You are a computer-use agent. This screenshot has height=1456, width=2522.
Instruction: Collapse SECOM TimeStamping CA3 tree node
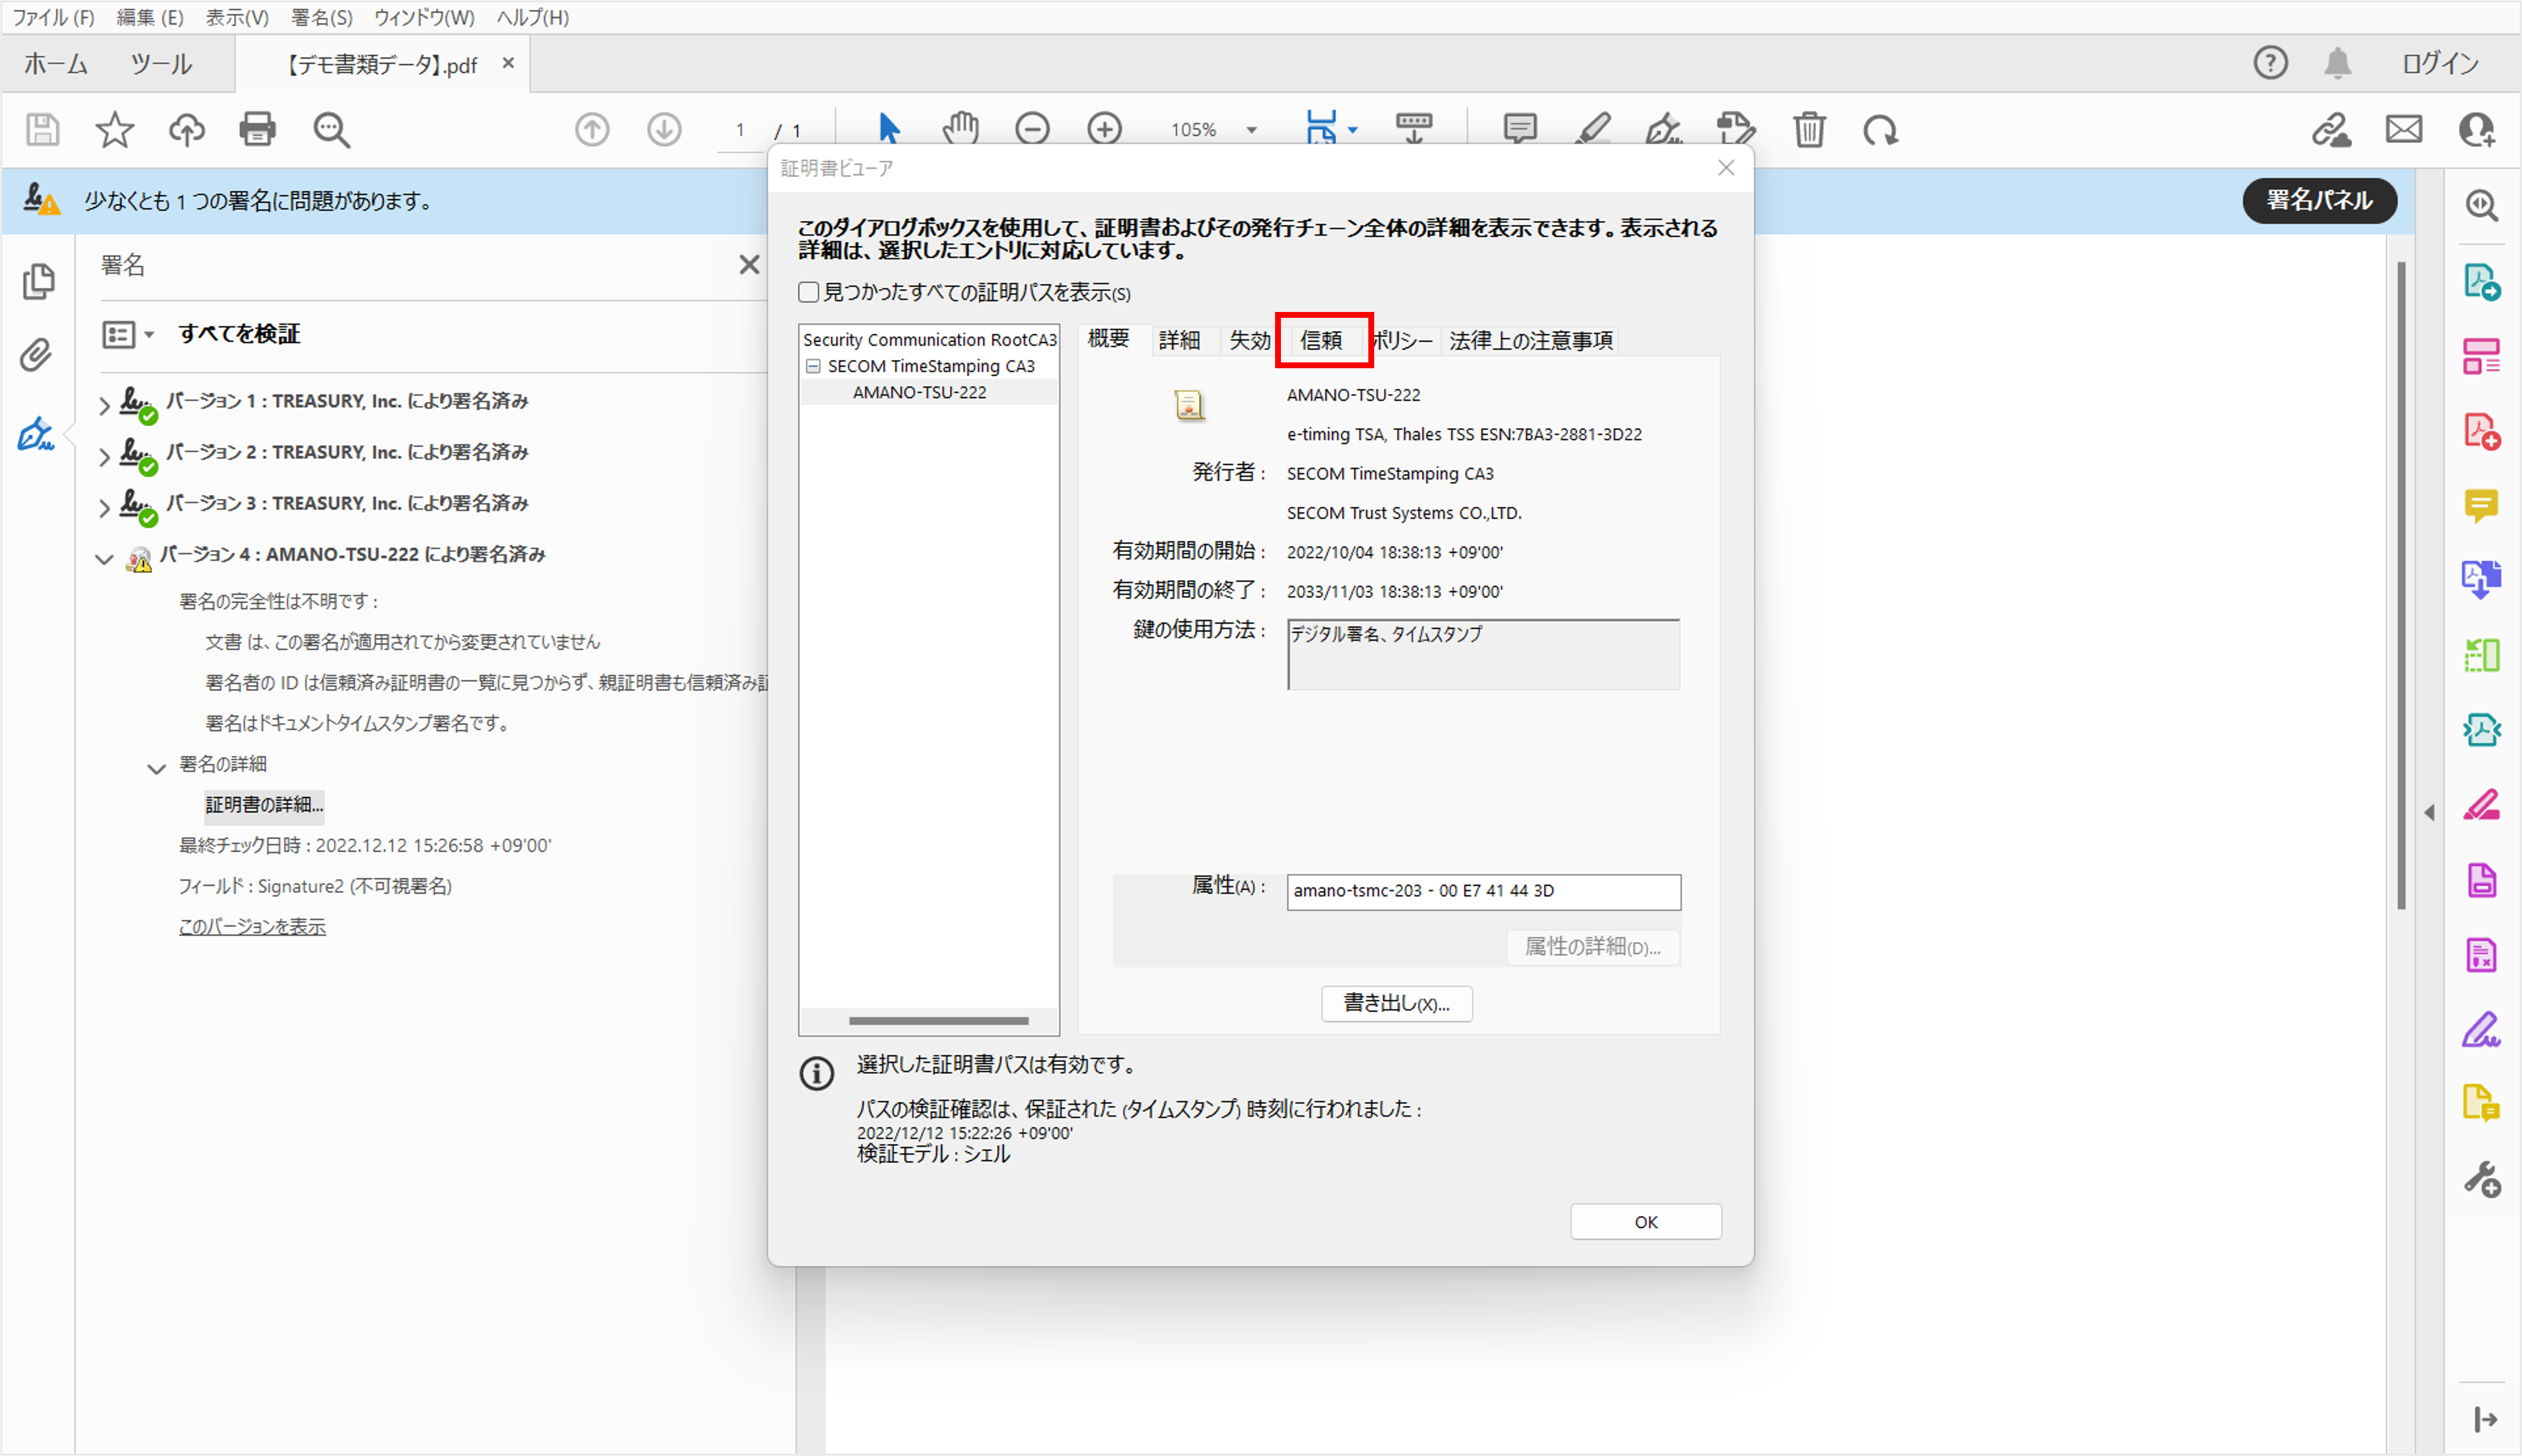813,366
